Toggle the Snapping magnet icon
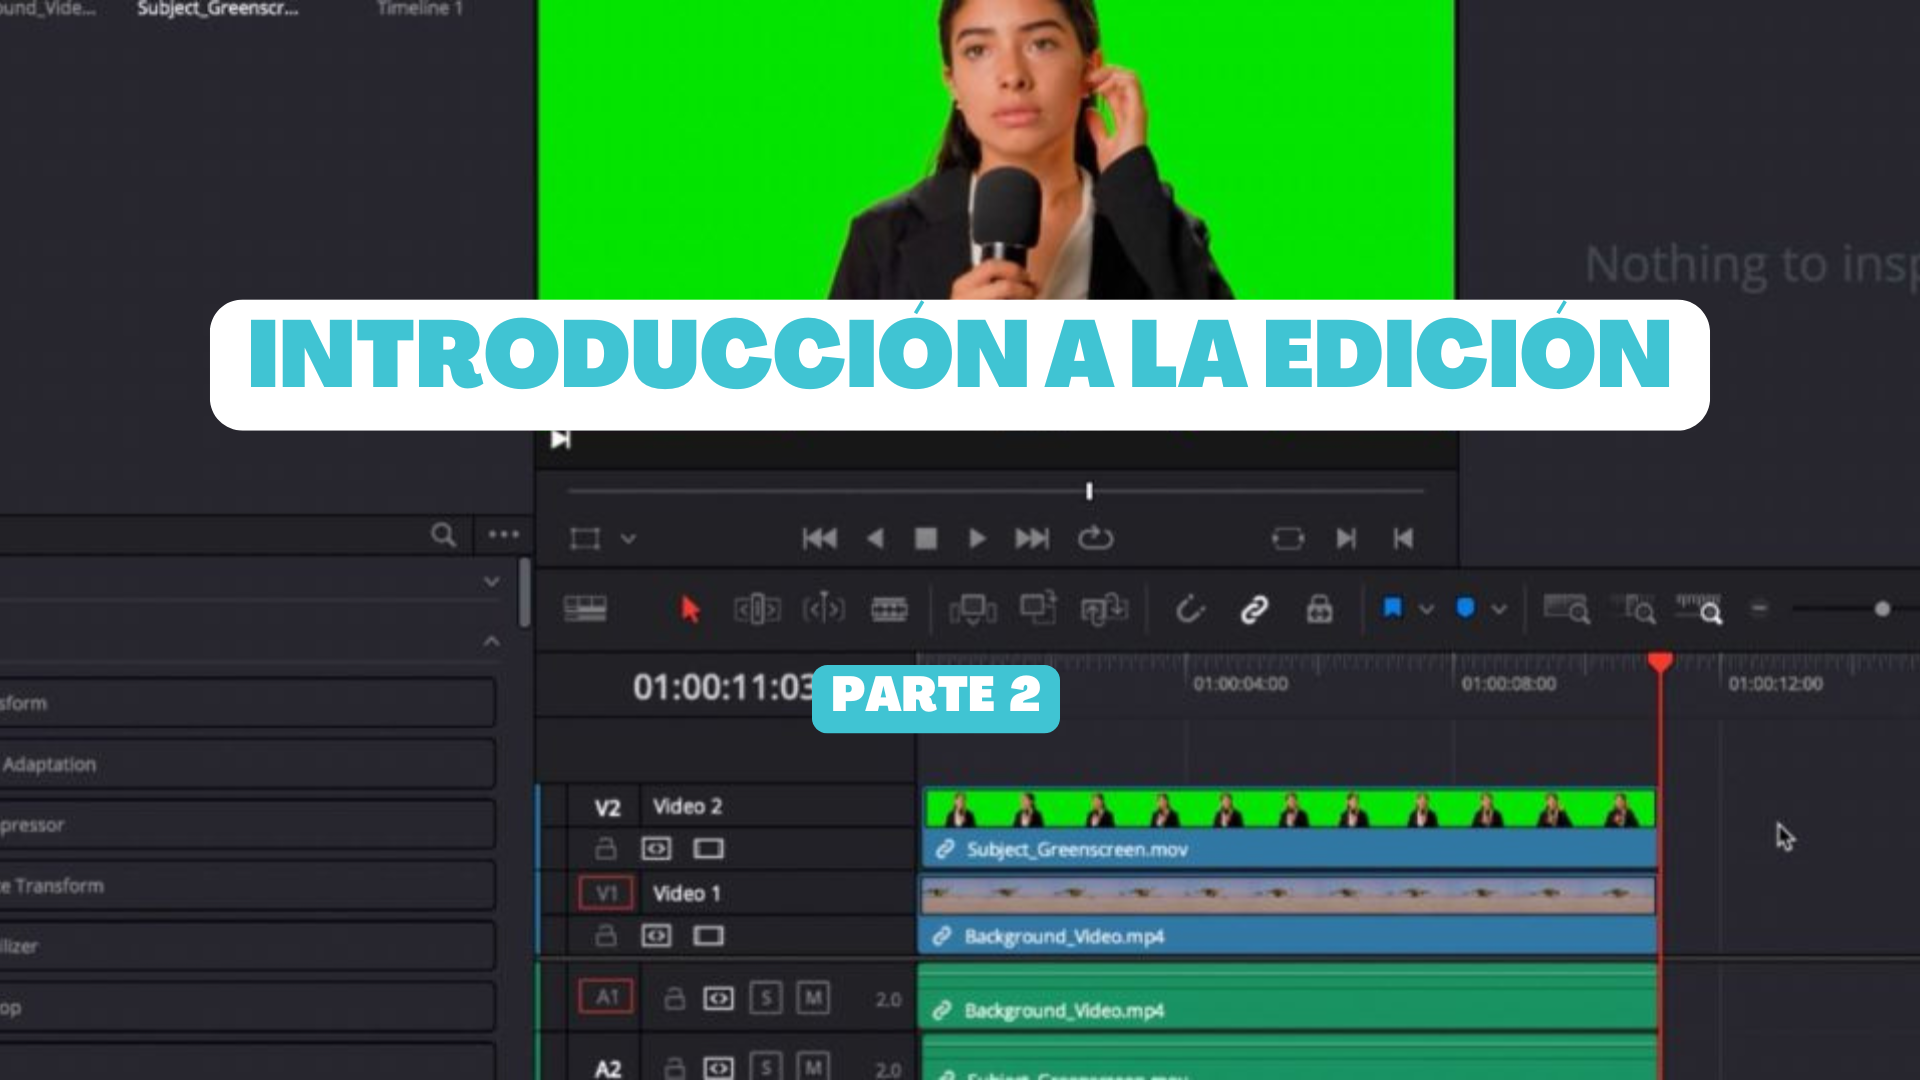This screenshot has height=1080, width=1920. [x=1189, y=608]
